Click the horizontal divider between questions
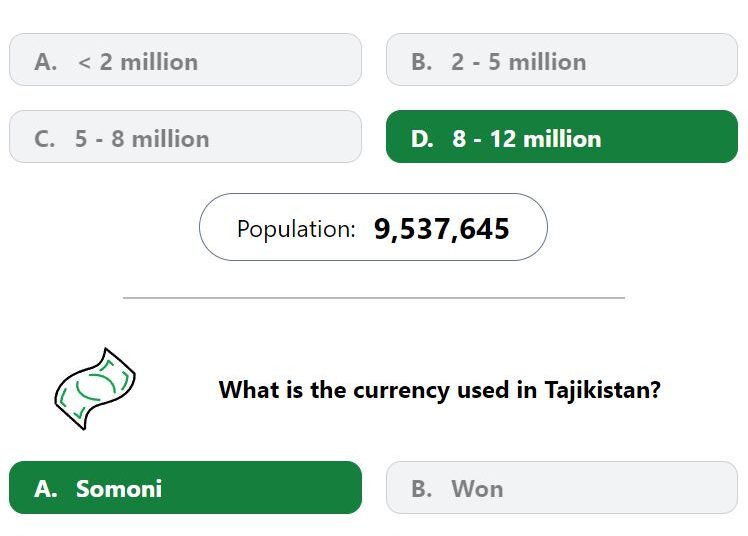This screenshot has width=748, height=536. [x=374, y=298]
